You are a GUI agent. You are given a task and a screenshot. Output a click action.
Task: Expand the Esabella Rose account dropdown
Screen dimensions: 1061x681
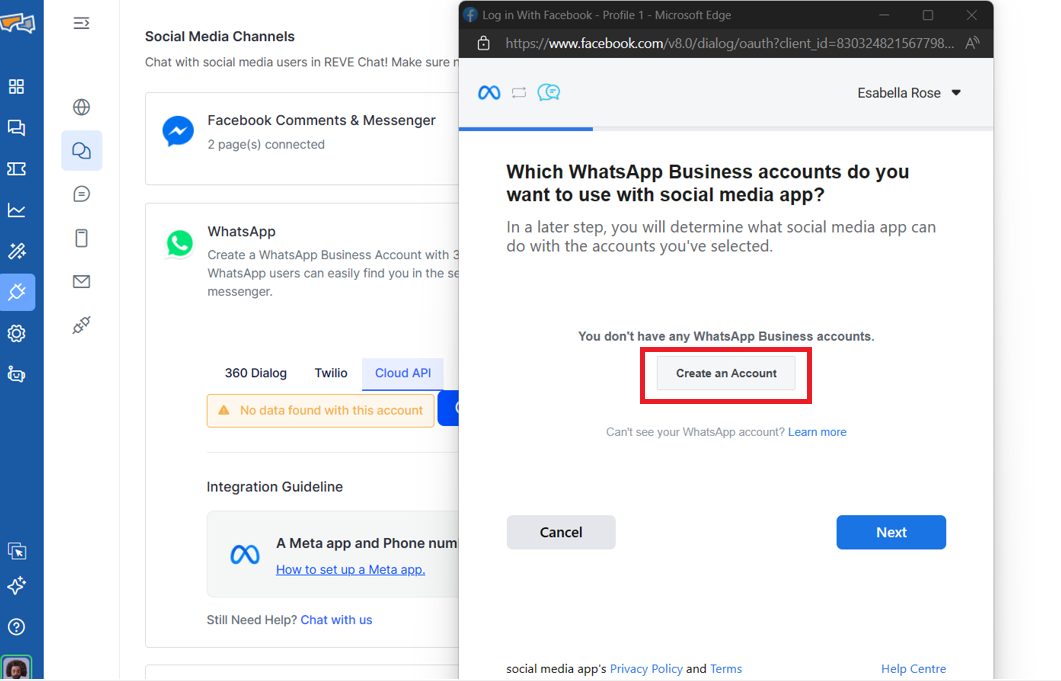909,93
